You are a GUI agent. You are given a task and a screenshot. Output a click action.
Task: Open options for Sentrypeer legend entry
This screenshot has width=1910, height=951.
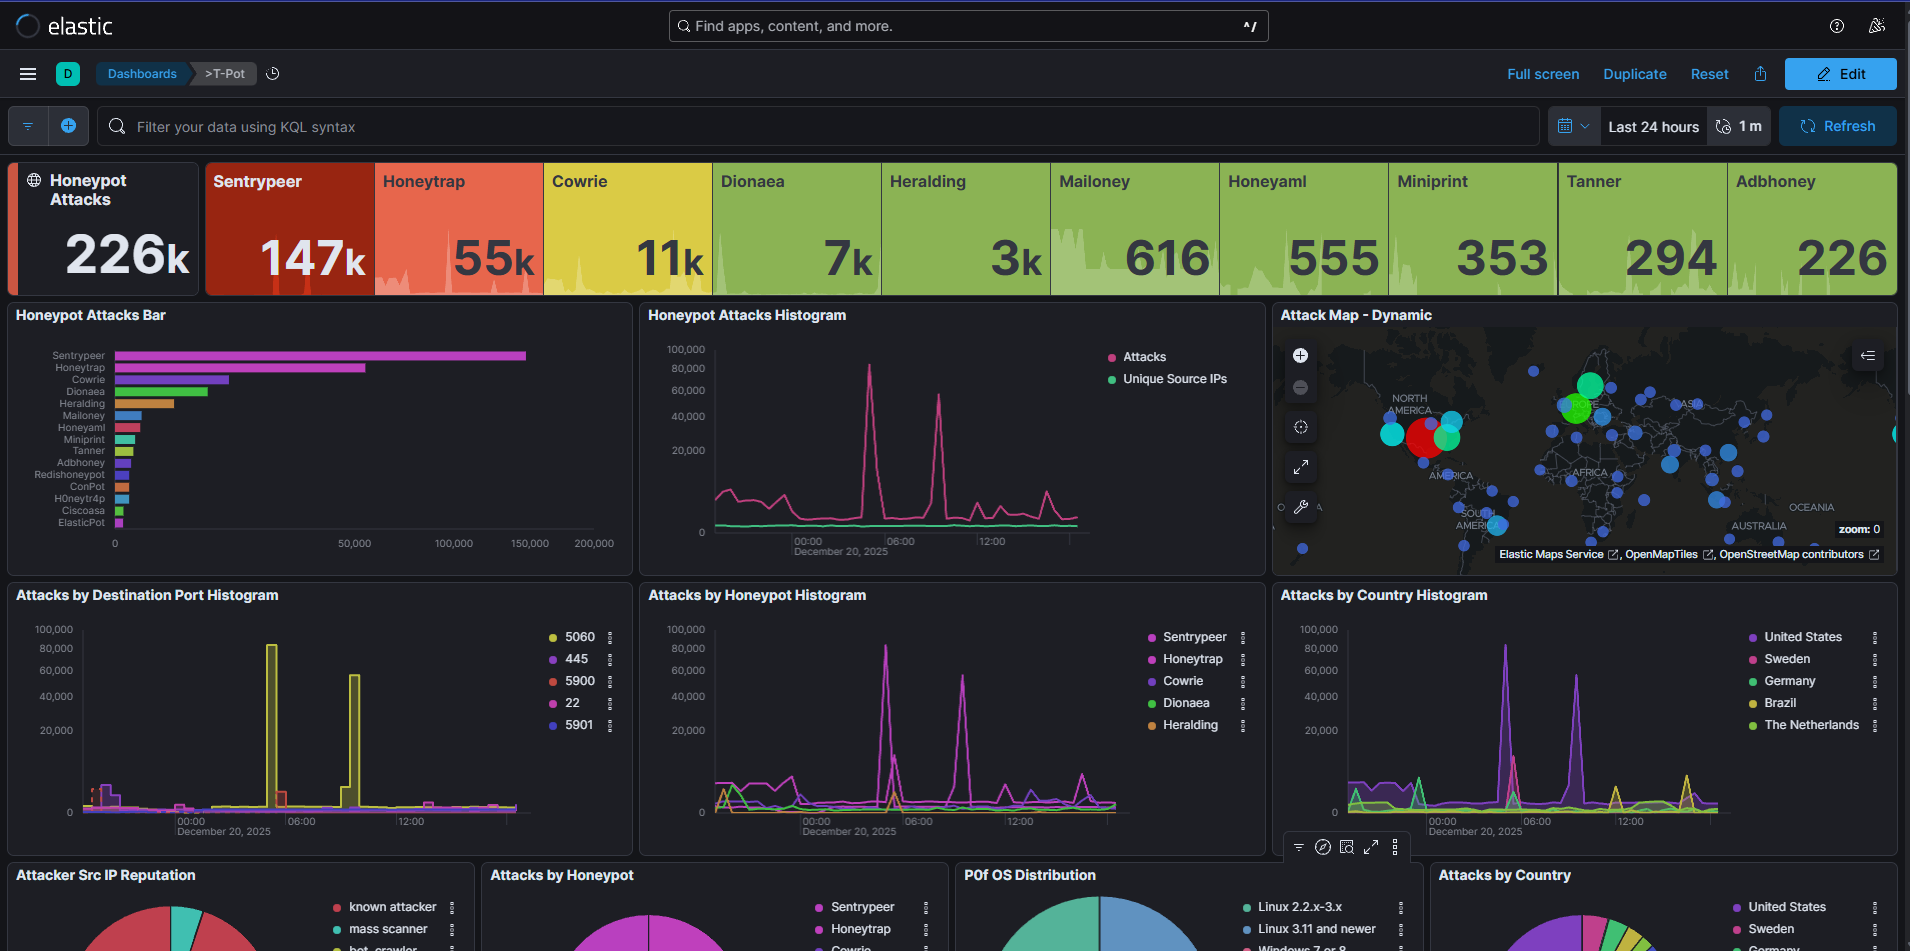pos(1243,637)
